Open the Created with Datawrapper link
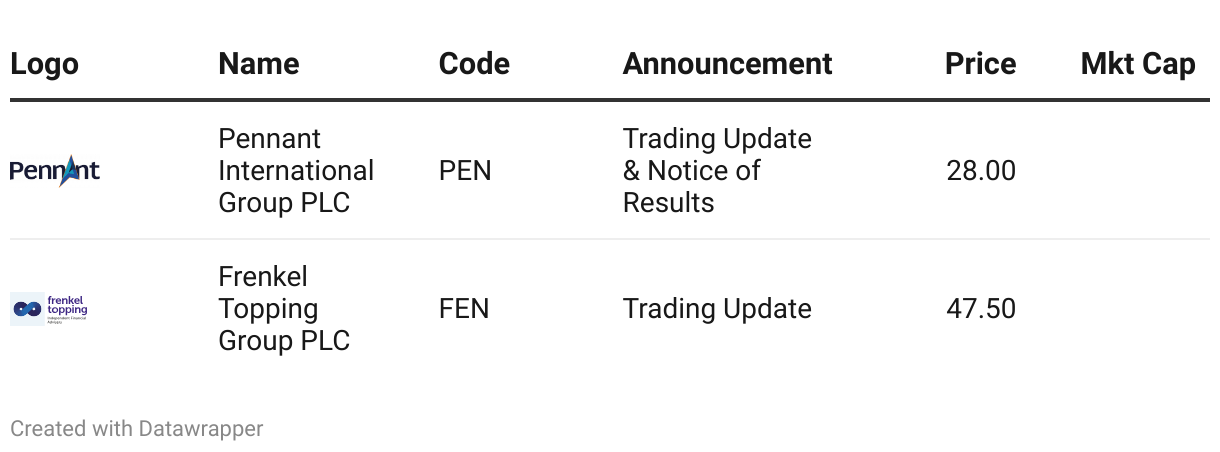Viewport: 1220px width, 452px height. click(136, 429)
